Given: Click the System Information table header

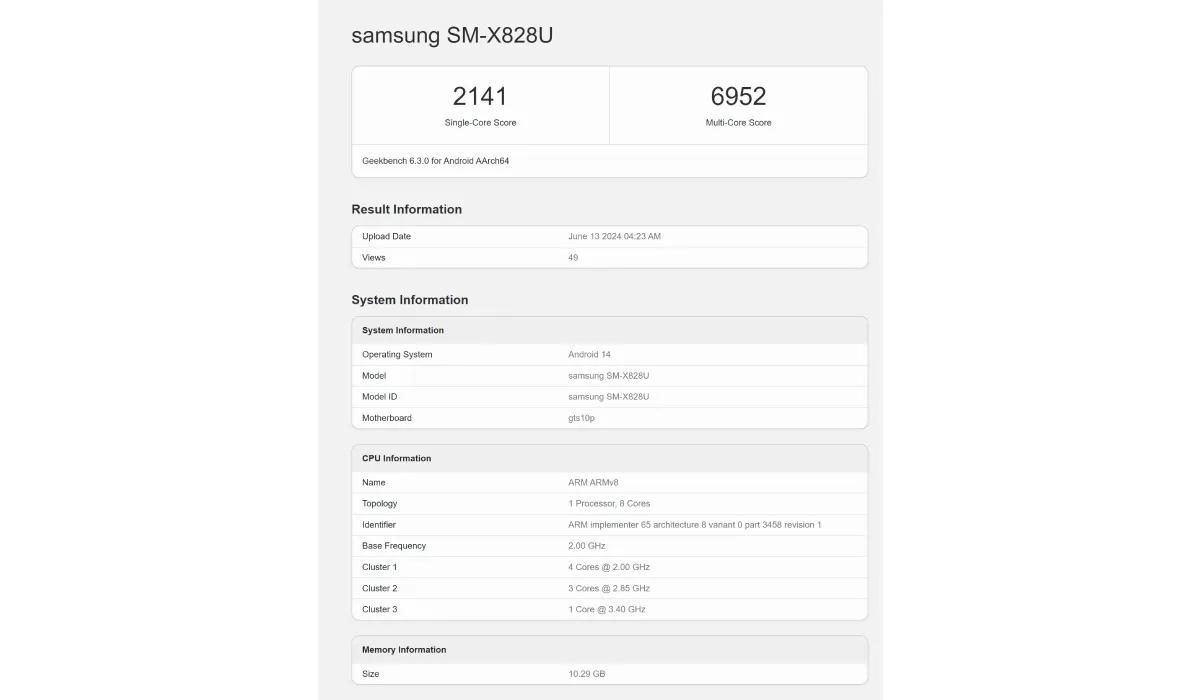Looking at the screenshot, I should coord(609,330).
